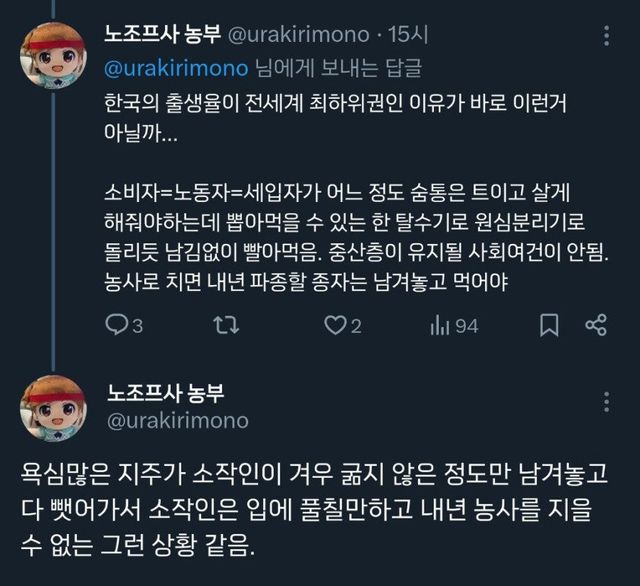Click the reply speech bubble icon
The image size is (640, 586).
click(117, 325)
